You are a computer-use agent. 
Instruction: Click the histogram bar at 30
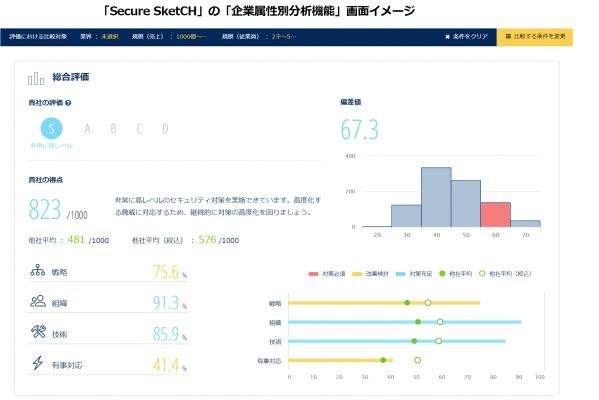point(406,216)
